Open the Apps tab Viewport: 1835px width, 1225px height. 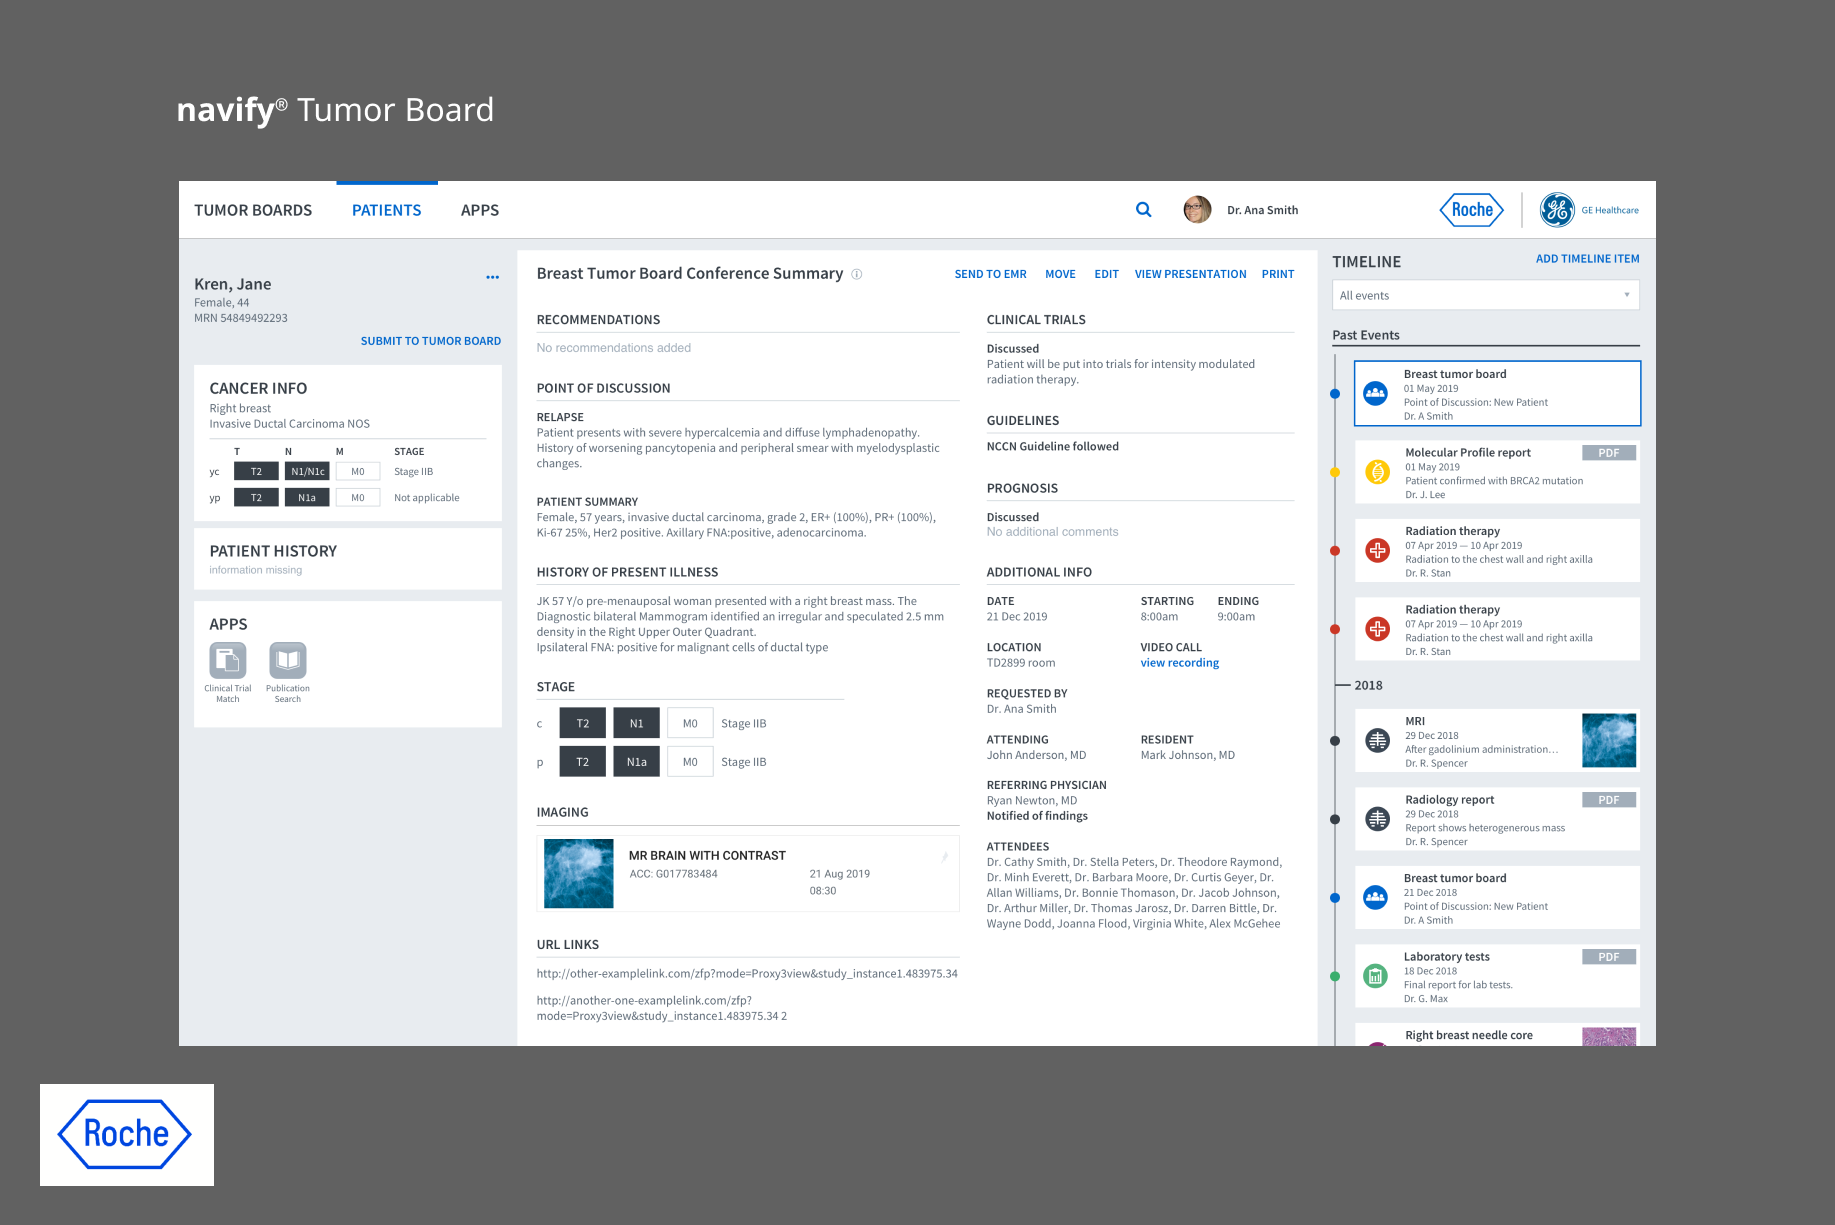pos(480,210)
